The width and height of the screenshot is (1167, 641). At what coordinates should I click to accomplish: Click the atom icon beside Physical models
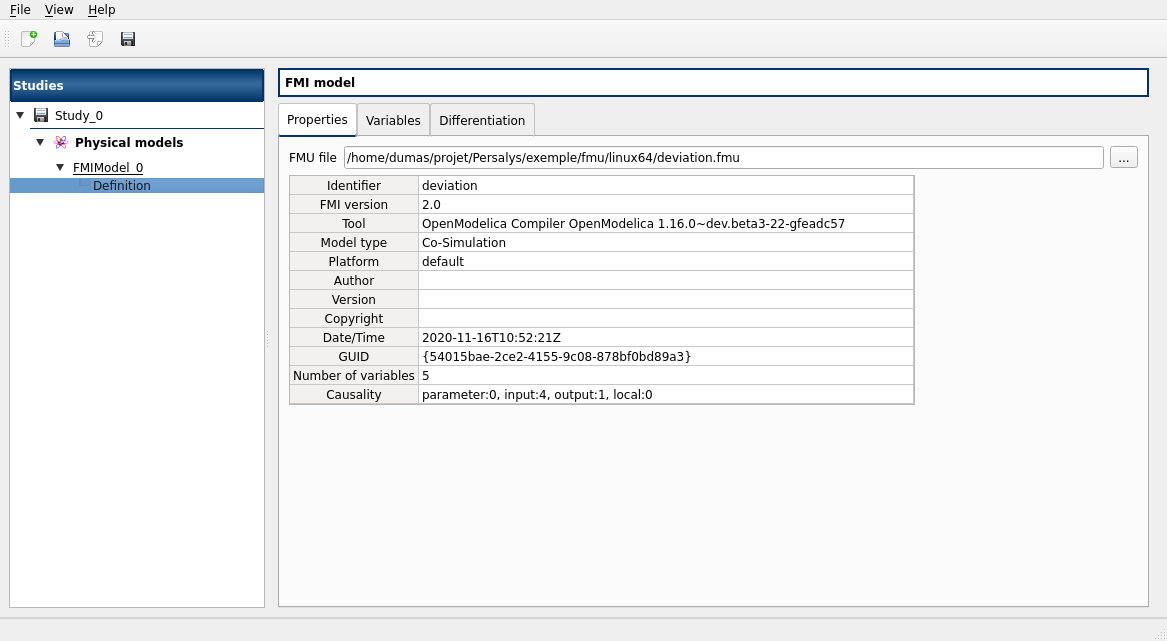click(x=61, y=142)
